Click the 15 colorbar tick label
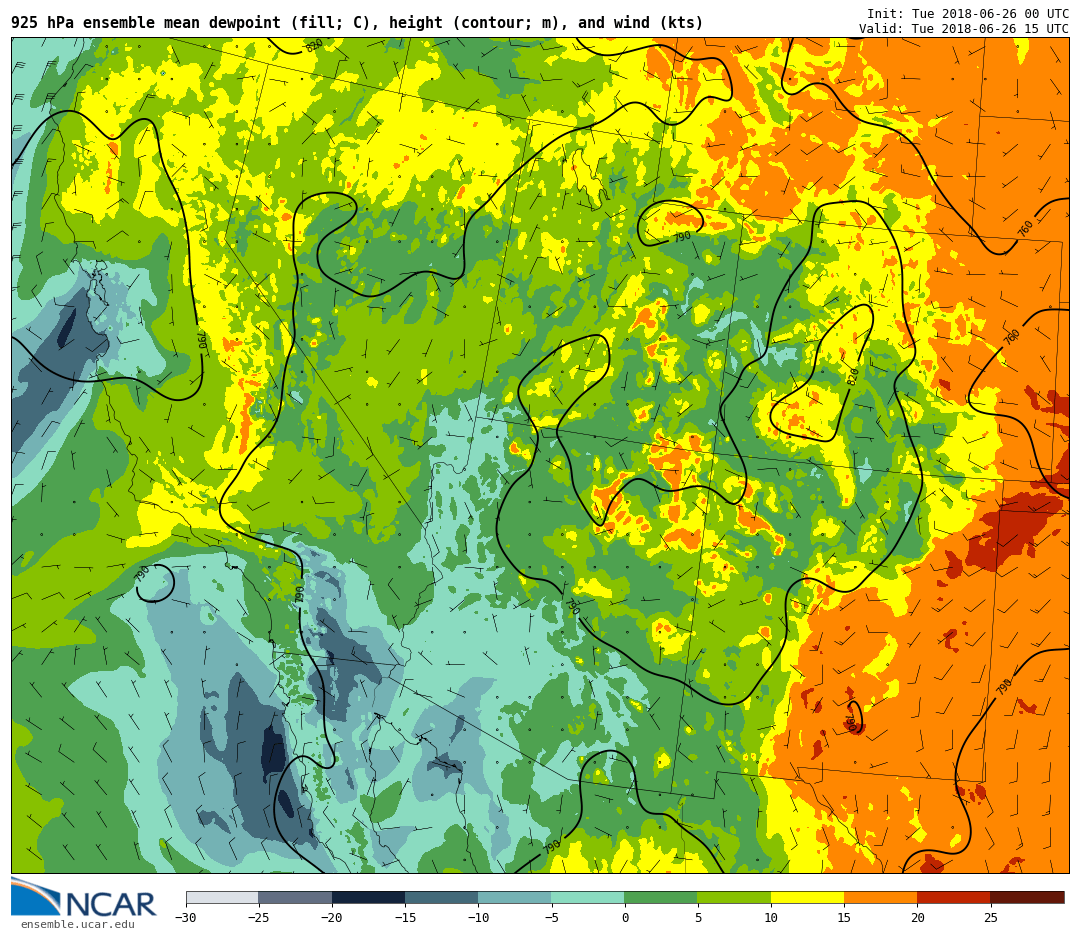The height and width of the screenshot is (936, 1080). [x=844, y=917]
